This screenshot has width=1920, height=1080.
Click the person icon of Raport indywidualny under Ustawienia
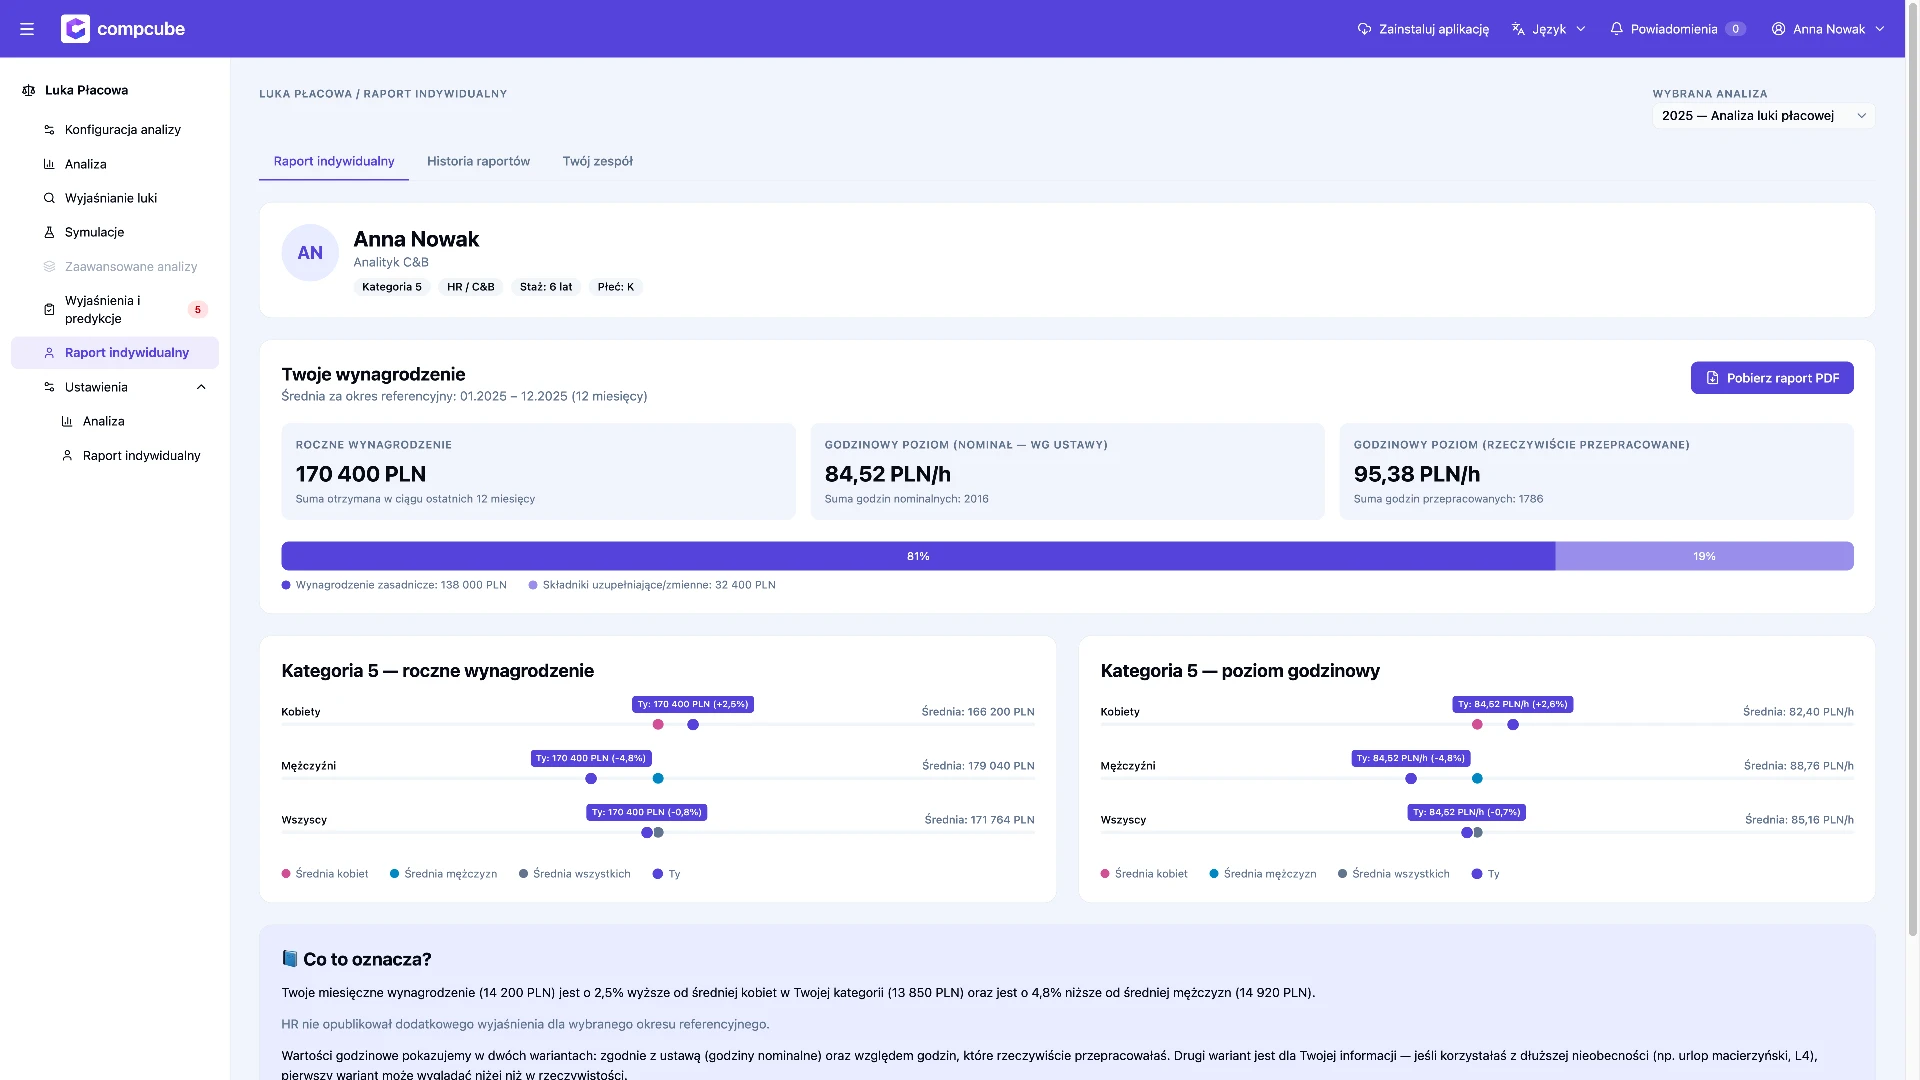pyautogui.click(x=67, y=455)
